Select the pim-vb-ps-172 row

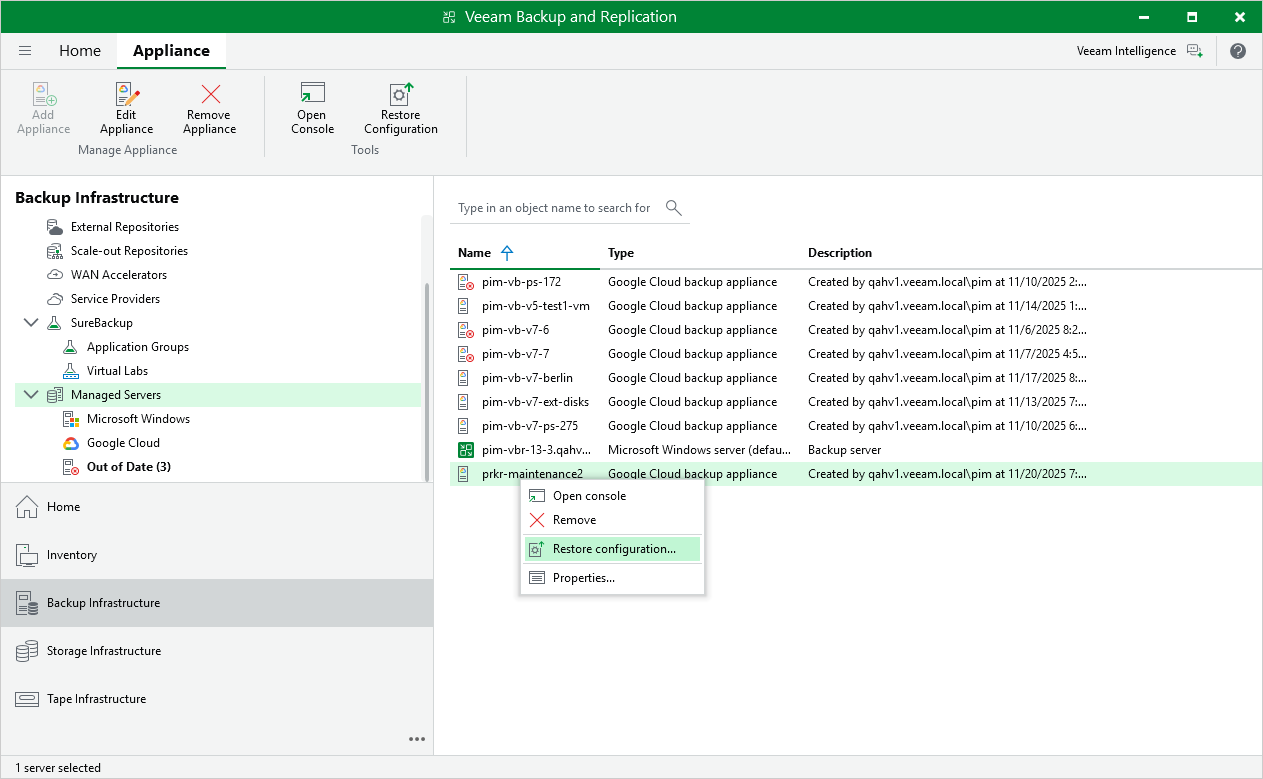(855, 282)
